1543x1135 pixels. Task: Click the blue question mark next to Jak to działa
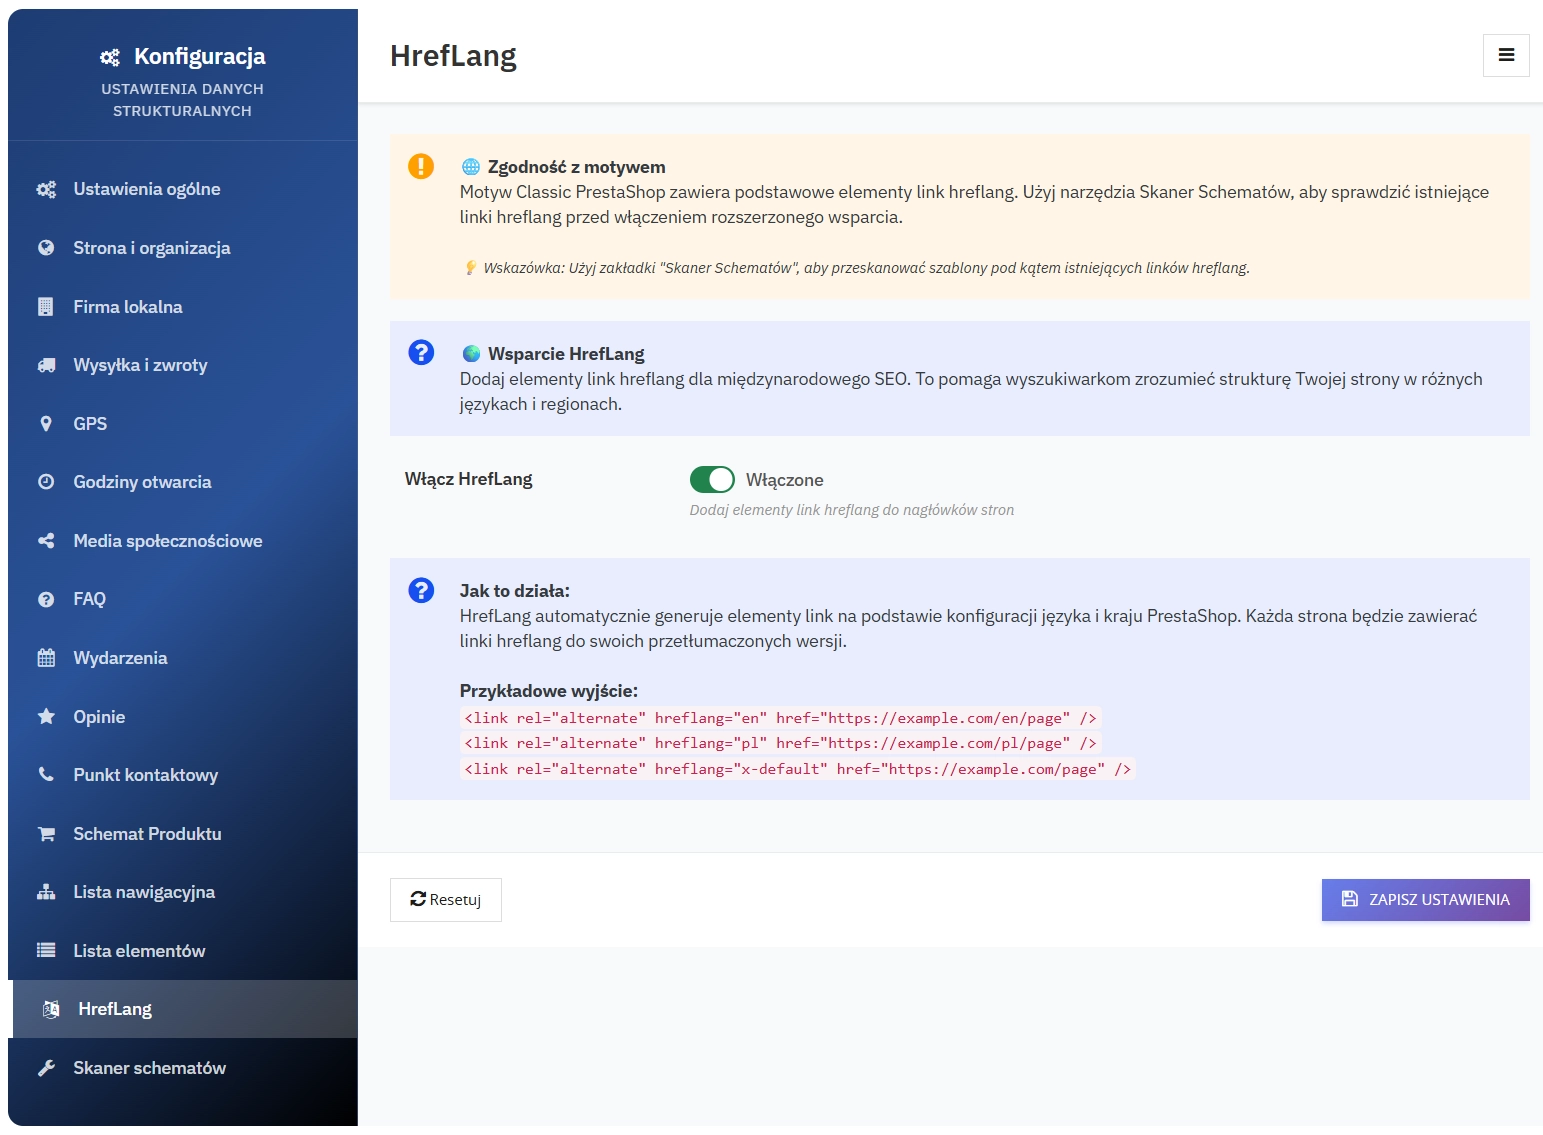[421, 590]
